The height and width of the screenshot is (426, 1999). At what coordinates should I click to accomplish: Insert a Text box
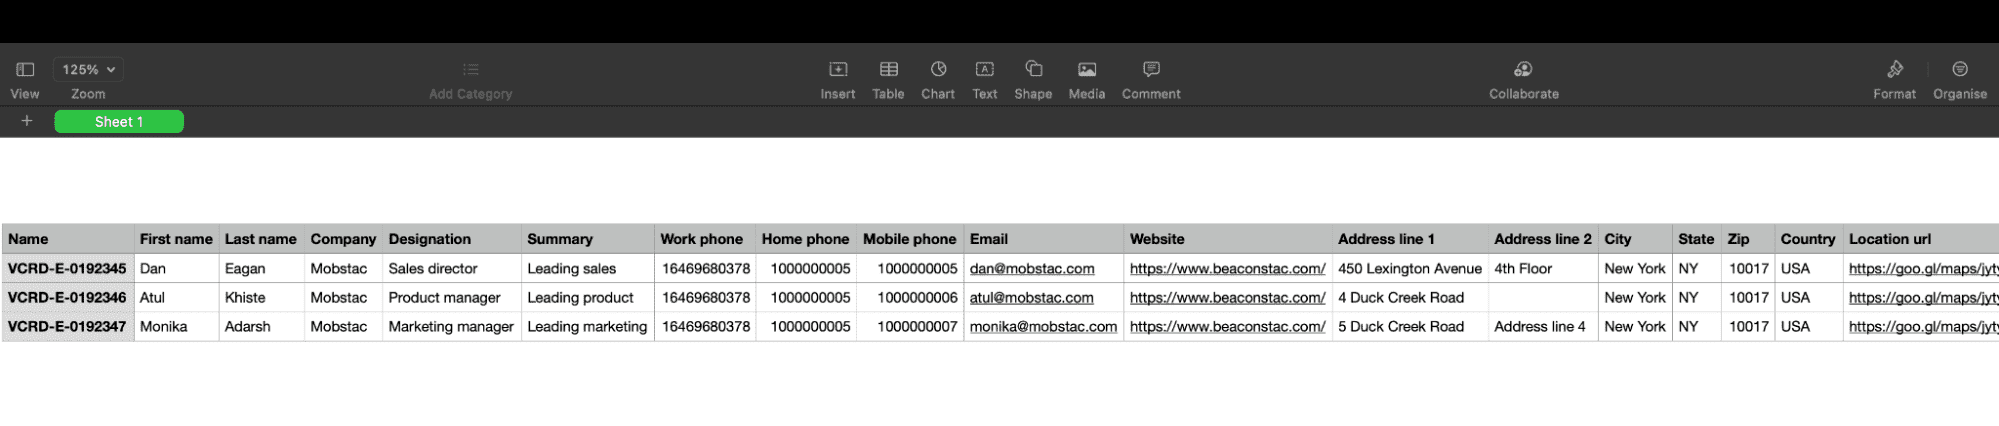tap(985, 70)
